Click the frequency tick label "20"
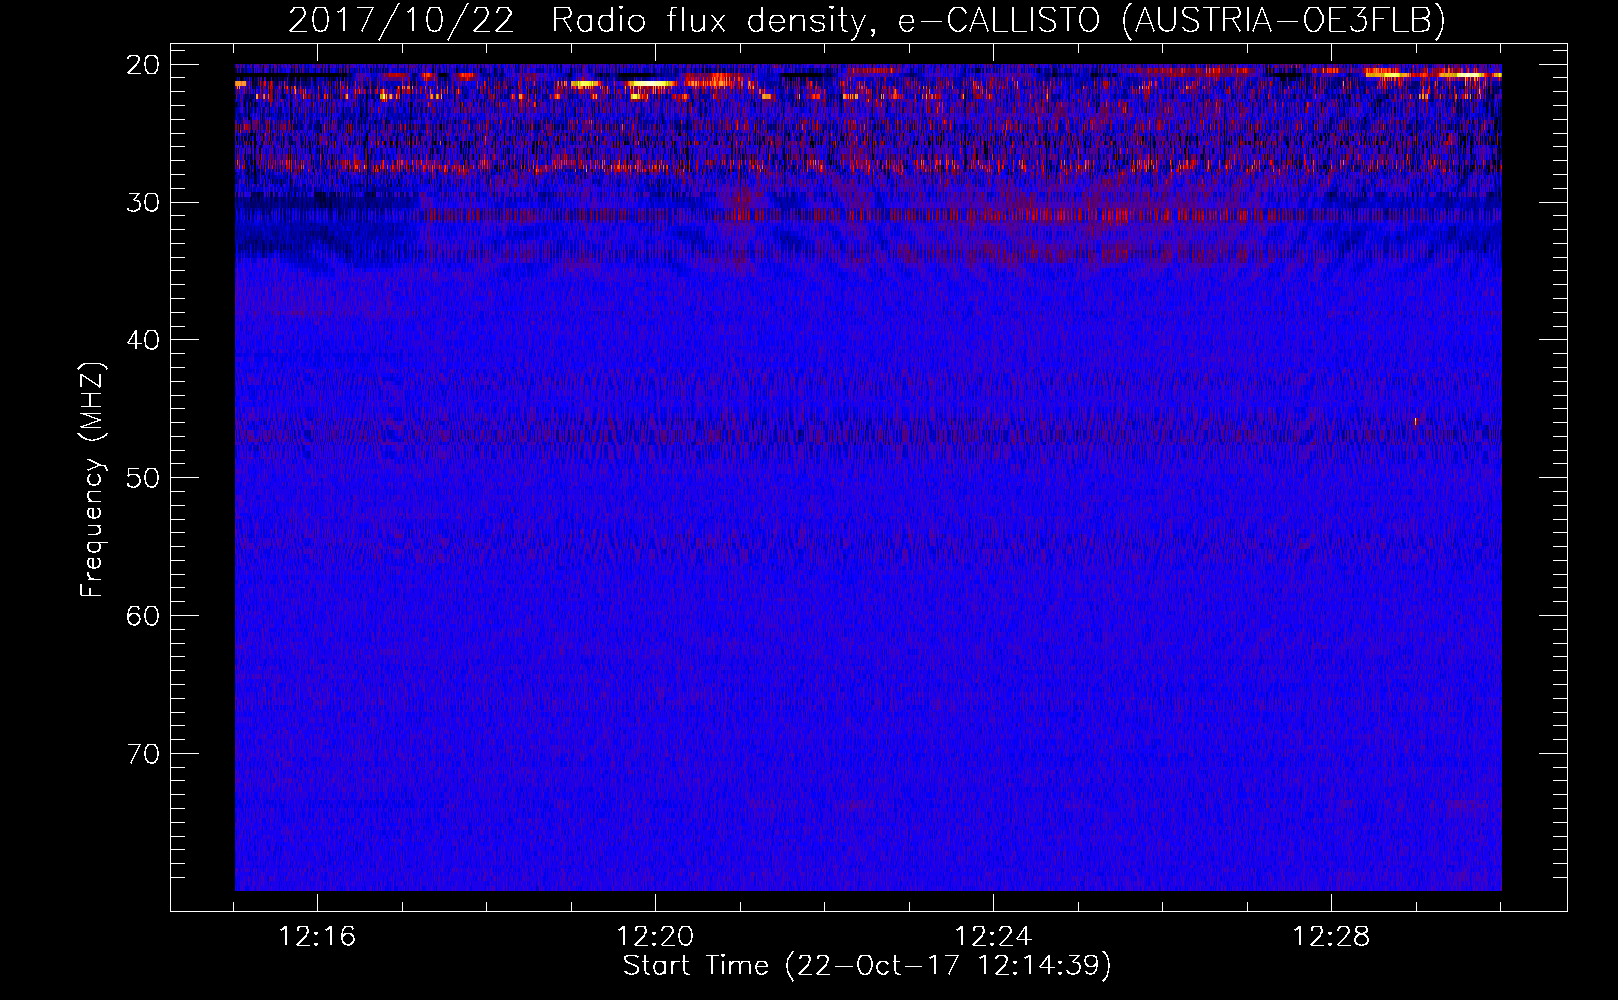The height and width of the screenshot is (1000, 1618). (143, 65)
